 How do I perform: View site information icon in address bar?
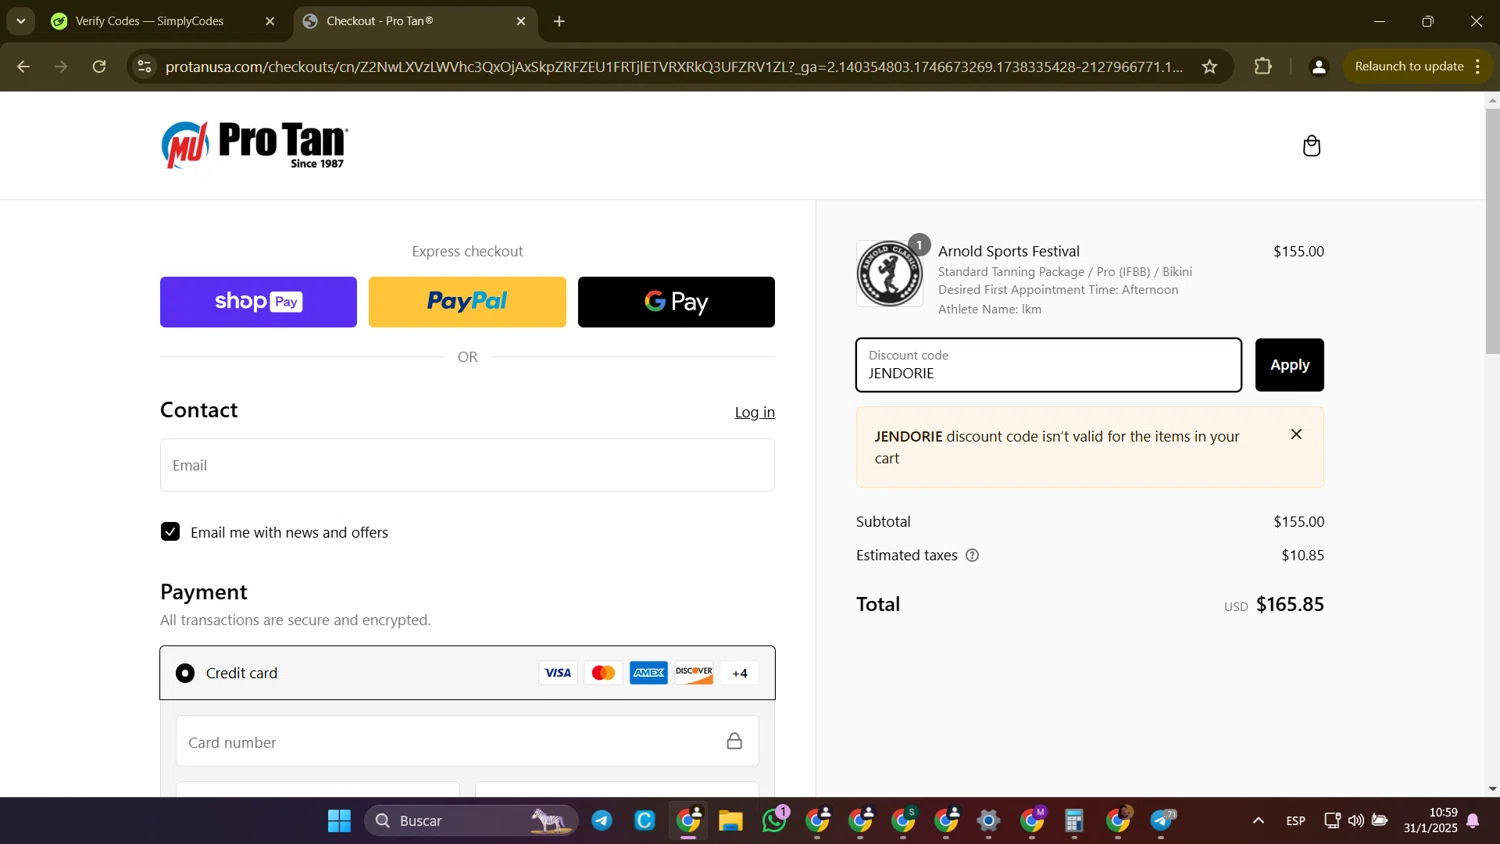tap(144, 67)
